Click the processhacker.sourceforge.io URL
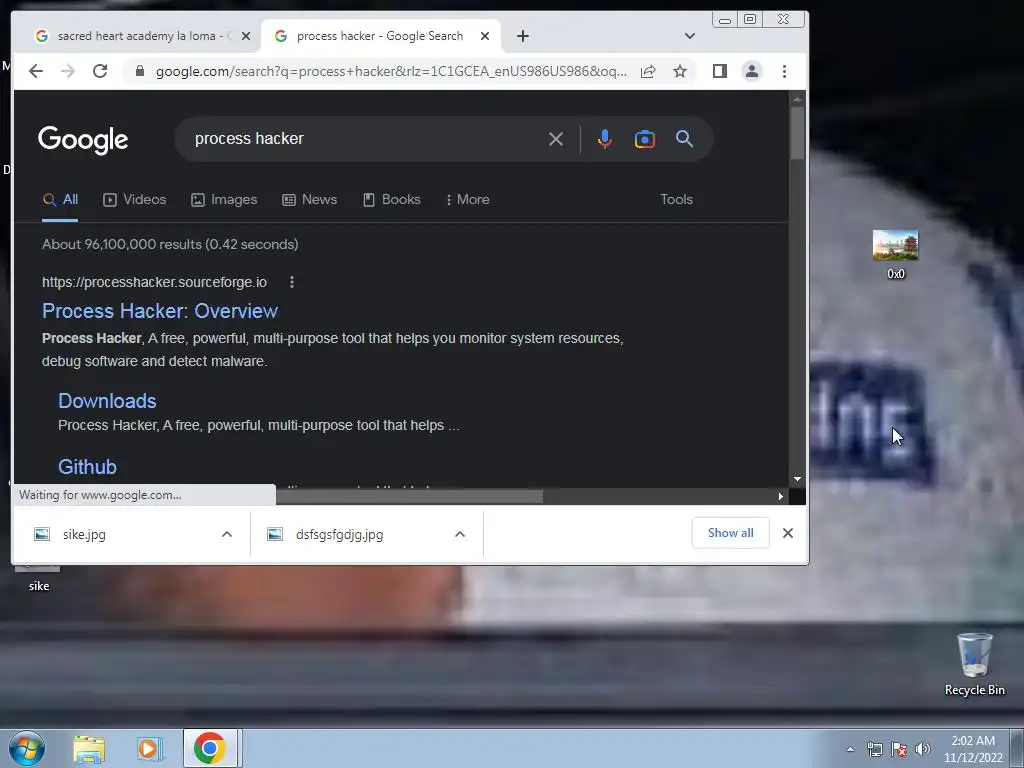Image resolution: width=1024 pixels, height=768 pixels. 154,282
